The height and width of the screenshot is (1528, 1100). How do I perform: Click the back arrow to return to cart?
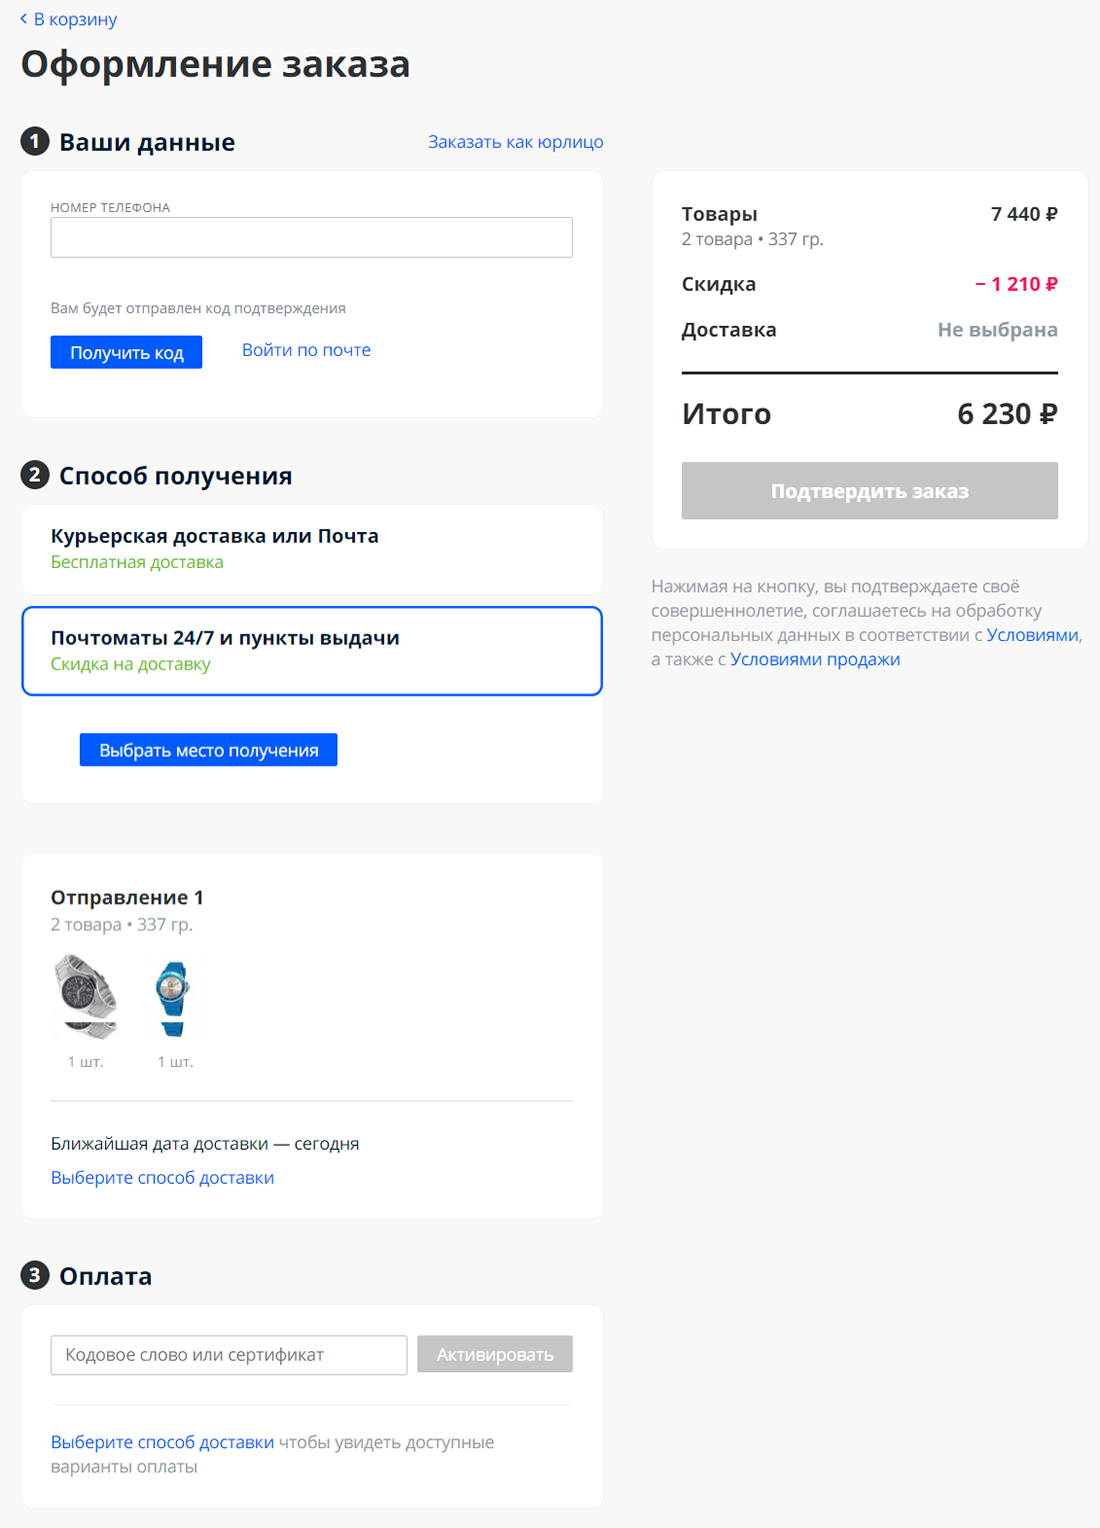(x=25, y=18)
